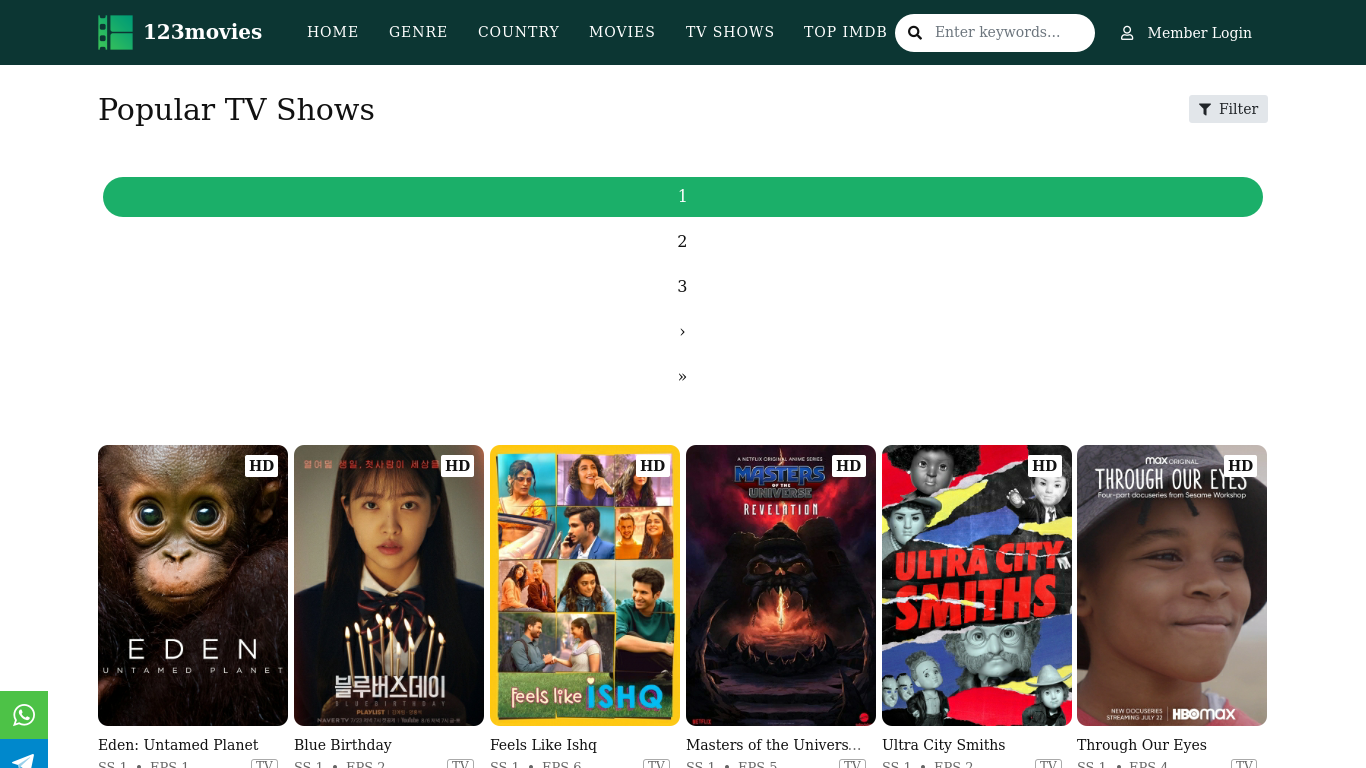Click the 123movies logo icon
The image size is (1366, 768).
point(115,32)
